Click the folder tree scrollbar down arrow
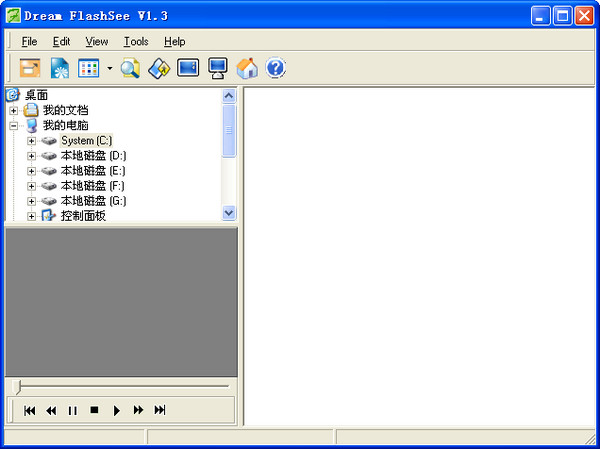 click(229, 213)
